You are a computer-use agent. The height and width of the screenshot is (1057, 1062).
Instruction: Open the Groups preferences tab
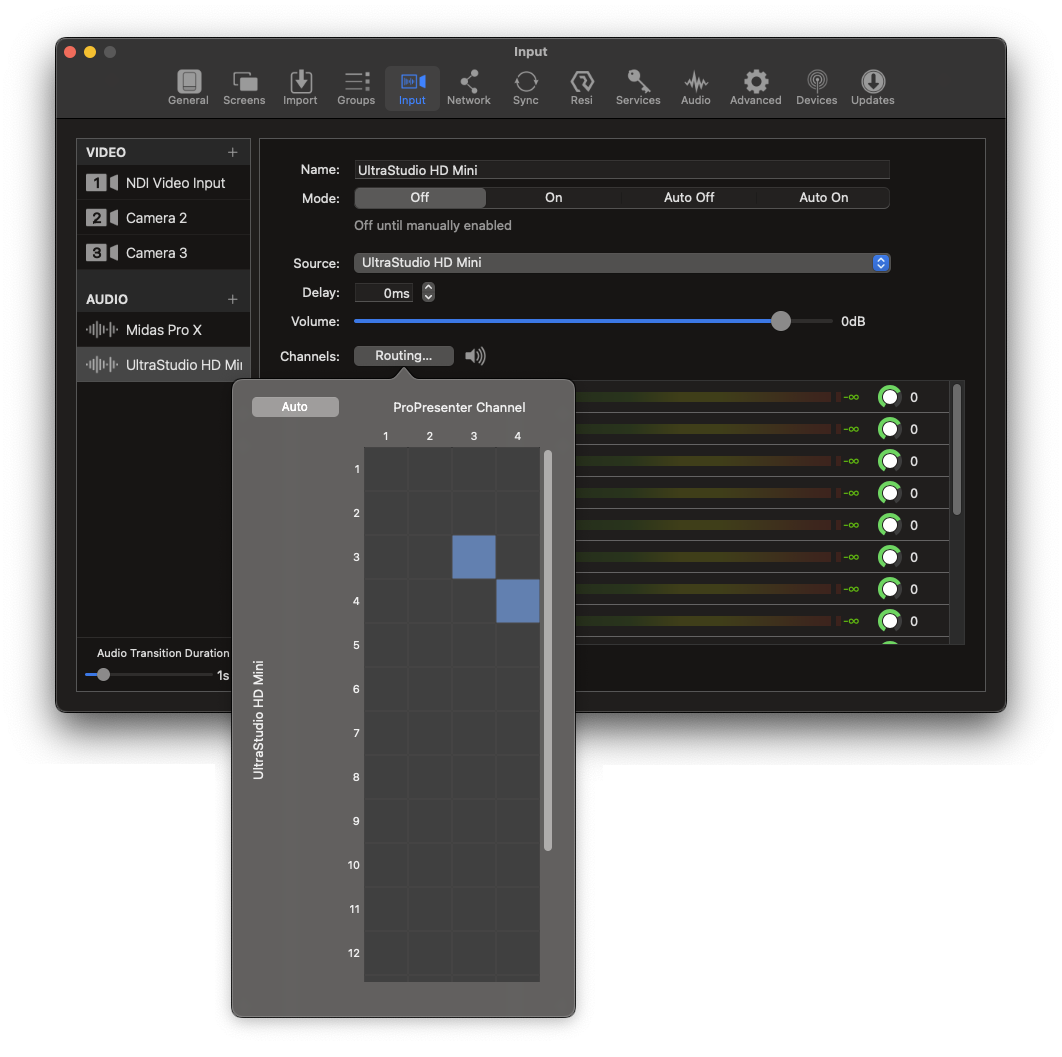tap(356, 88)
